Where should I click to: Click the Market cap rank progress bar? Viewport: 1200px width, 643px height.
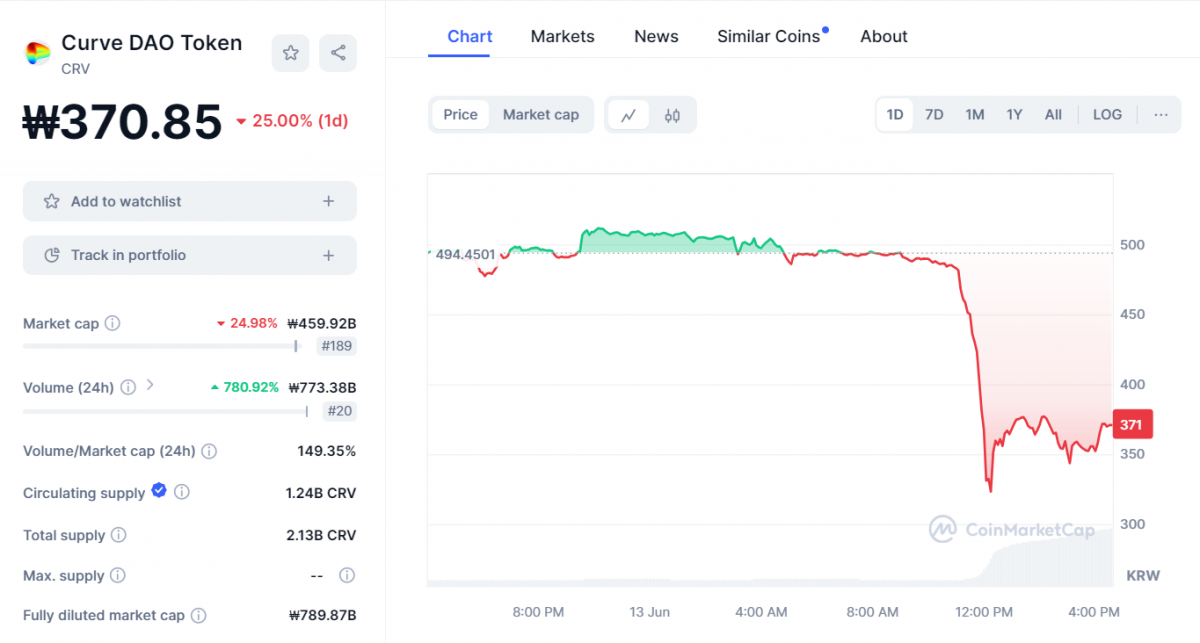(160, 346)
